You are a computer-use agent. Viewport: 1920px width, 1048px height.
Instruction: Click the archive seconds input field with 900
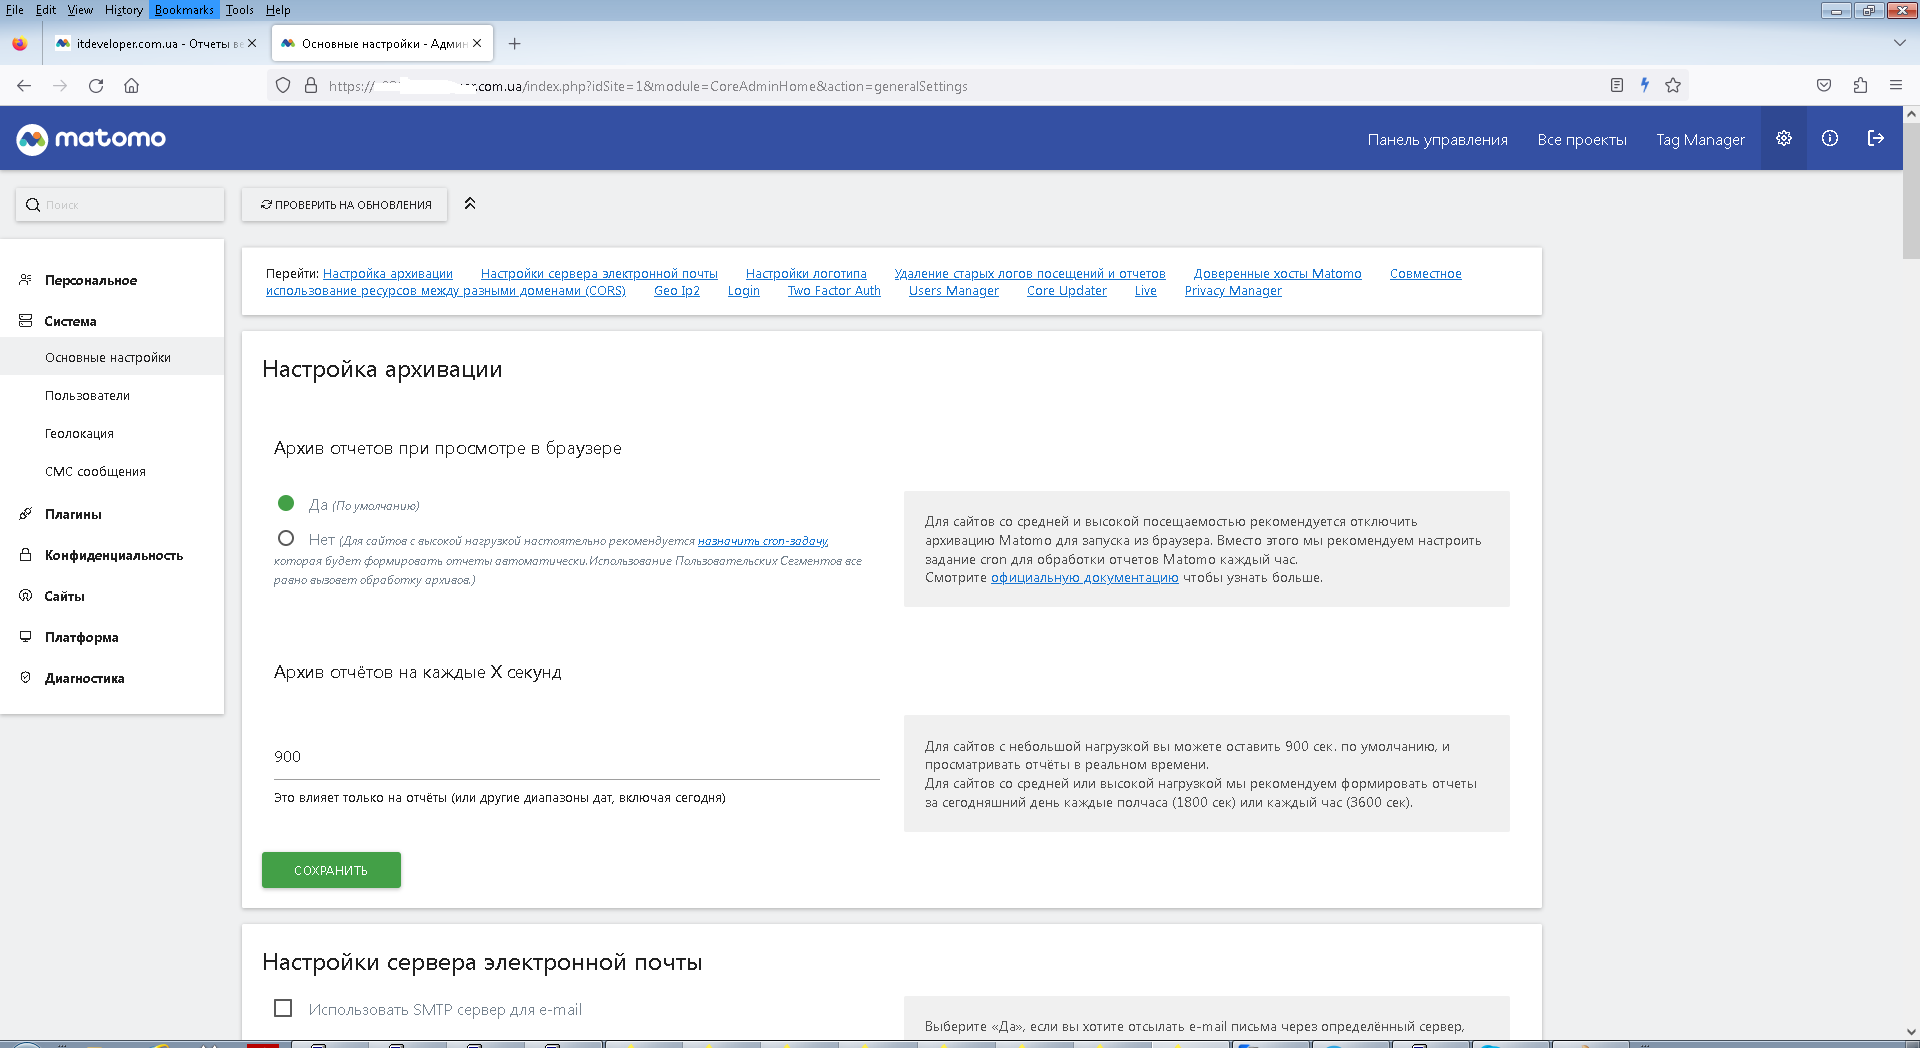pos(576,757)
